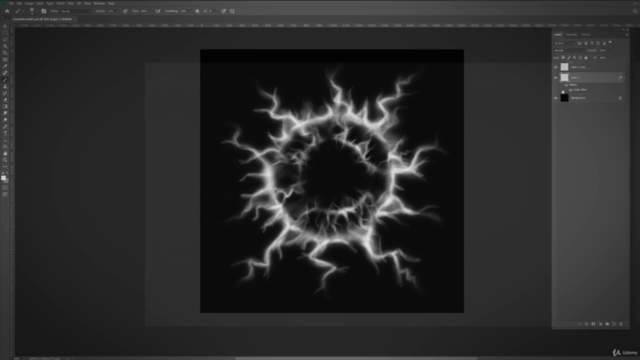Open brush Opacity slider dropdown
This screenshot has height=360, width=640.
click(x=117, y=11)
